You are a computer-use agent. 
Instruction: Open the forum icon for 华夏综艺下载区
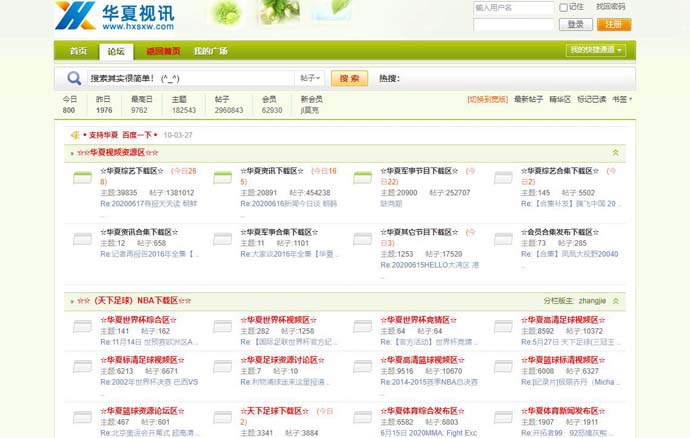click(x=82, y=178)
